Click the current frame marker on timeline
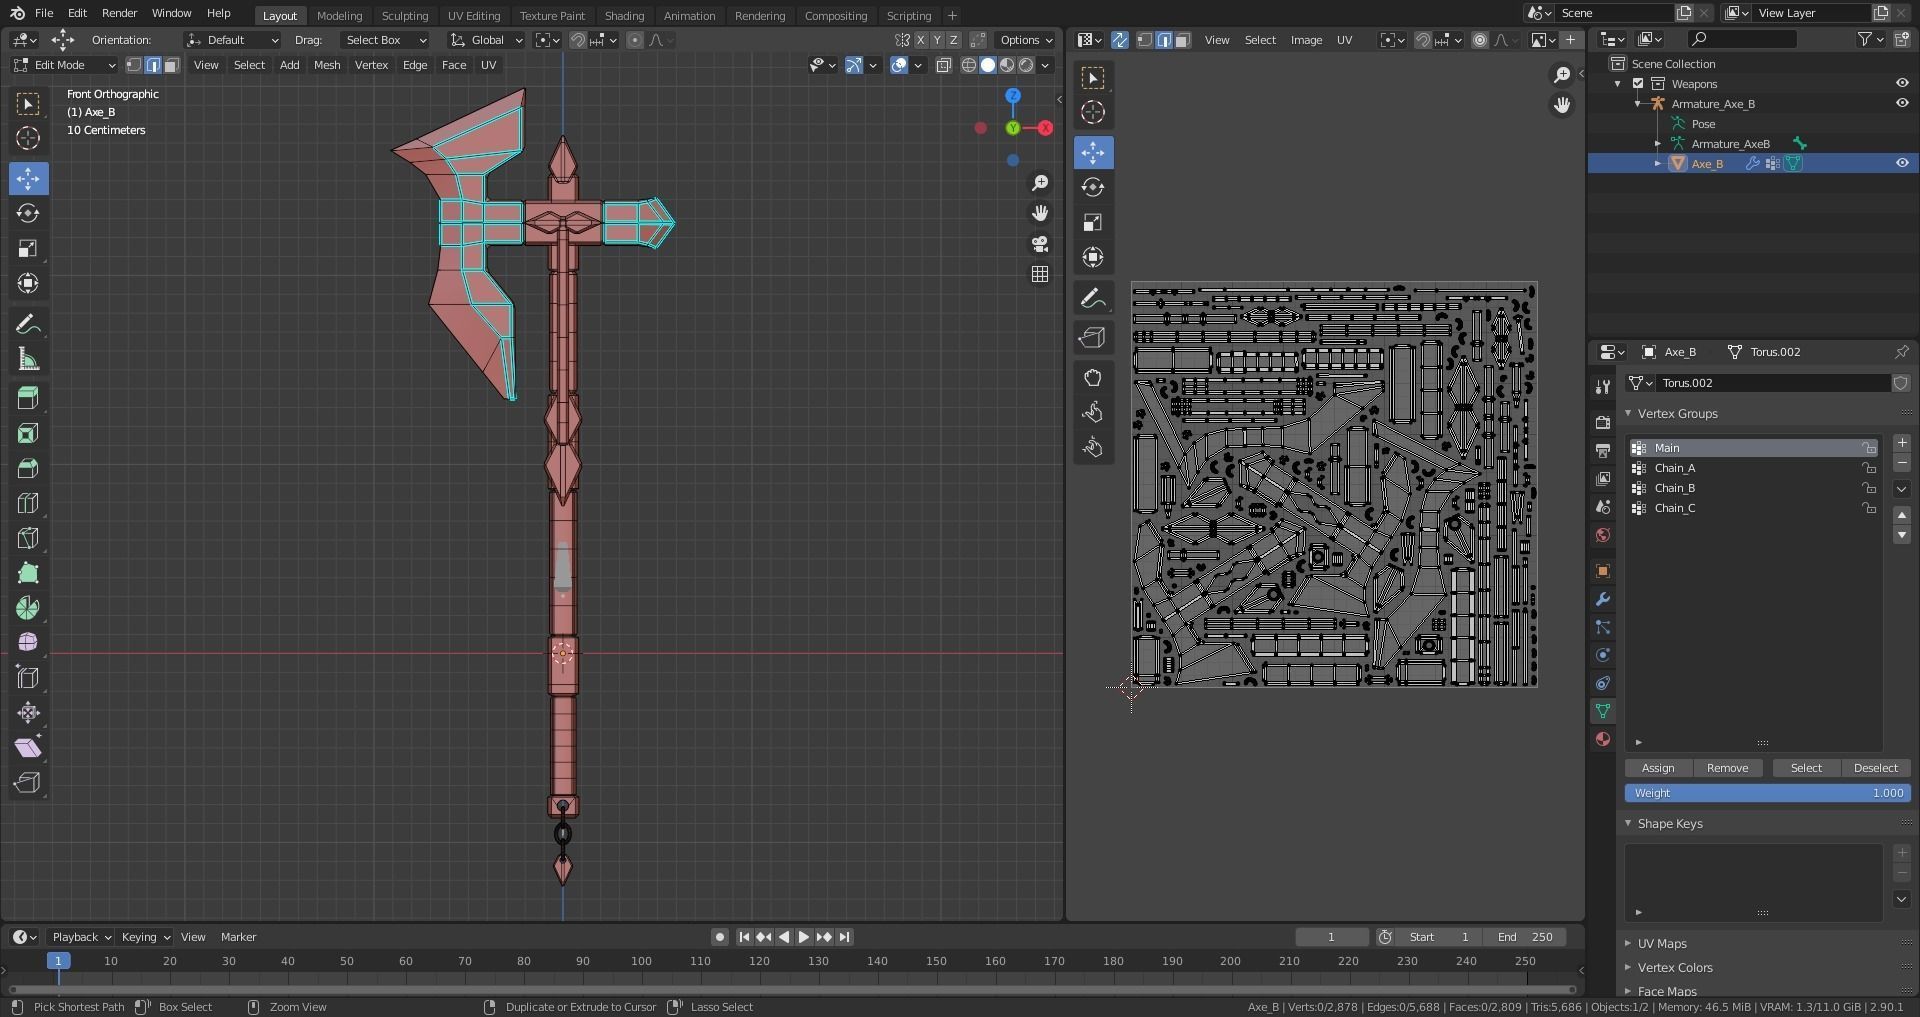This screenshot has height=1017, width=1920. coord(58,961)
